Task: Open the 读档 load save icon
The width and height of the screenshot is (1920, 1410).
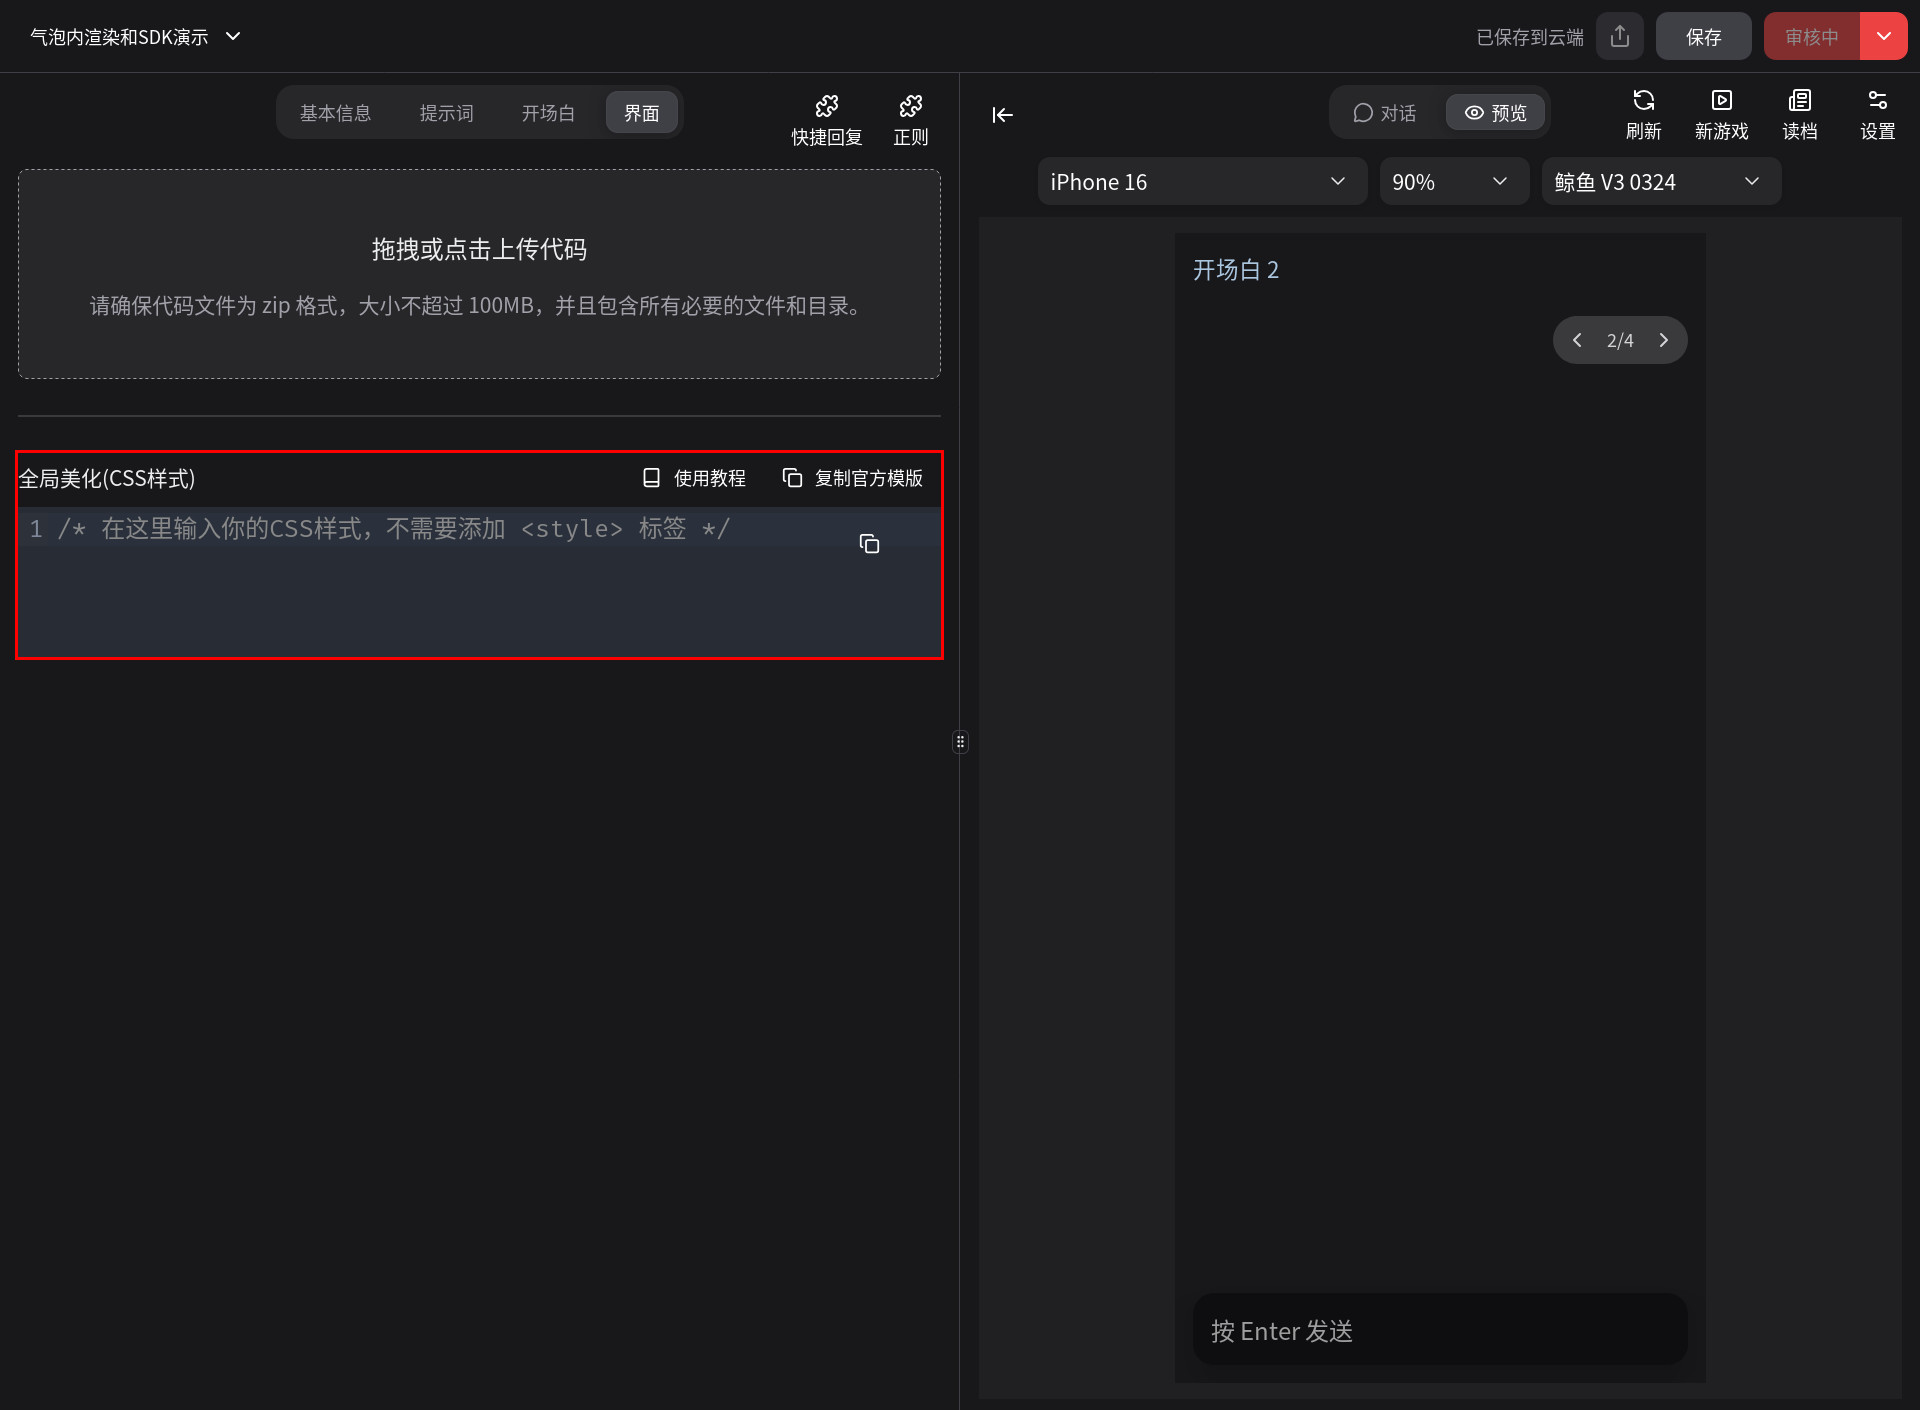Action: tap(1799, 114)
